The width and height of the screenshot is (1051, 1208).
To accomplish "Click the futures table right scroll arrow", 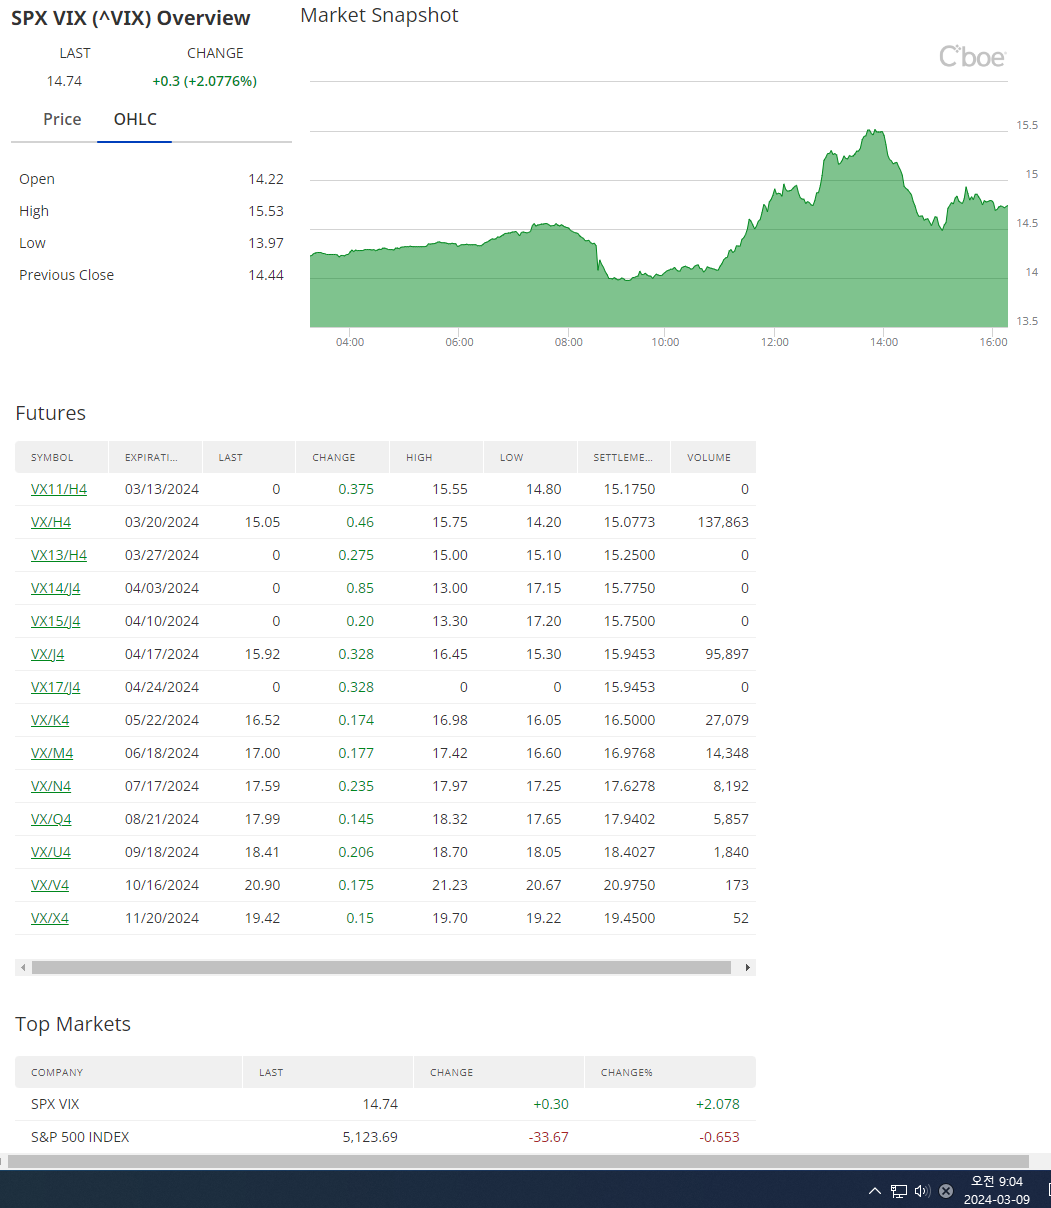I will point(748,967).
